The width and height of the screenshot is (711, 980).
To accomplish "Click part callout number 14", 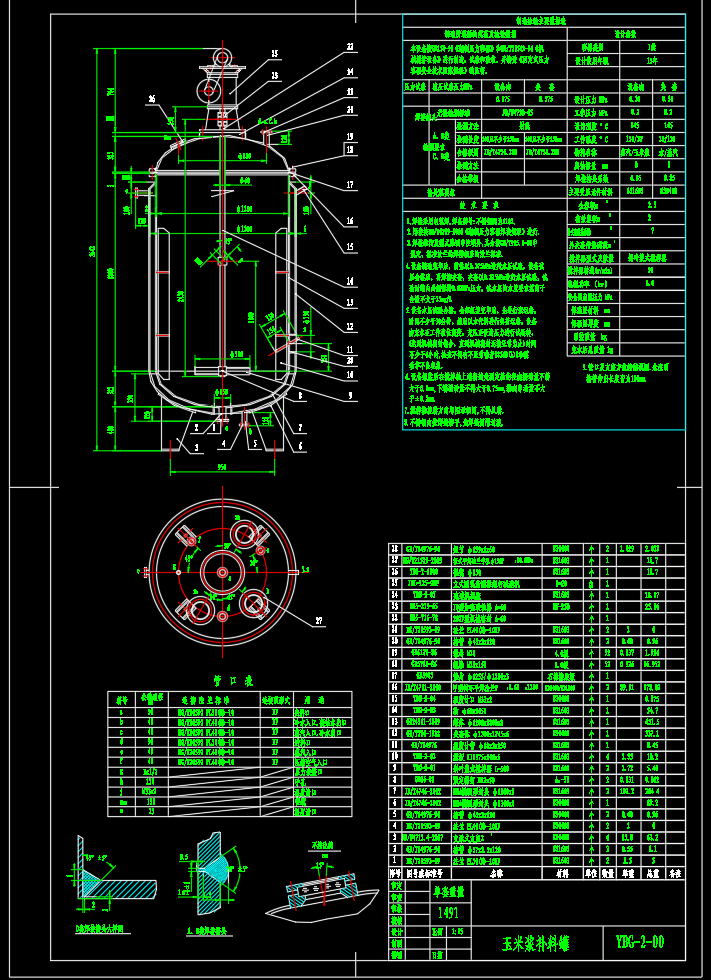I will coord(350,281).
